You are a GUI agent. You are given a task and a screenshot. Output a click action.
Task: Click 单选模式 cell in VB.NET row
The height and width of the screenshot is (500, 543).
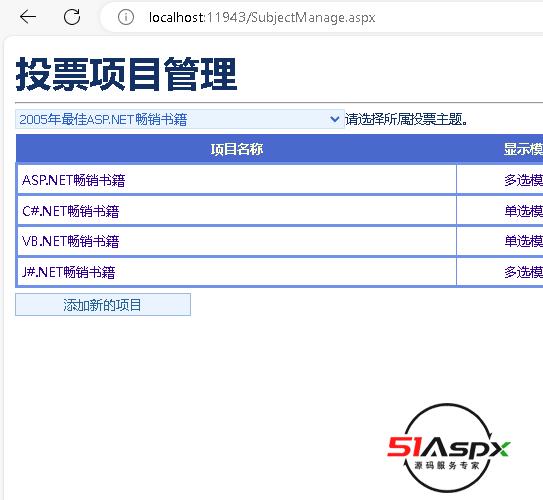pos(524,241)
